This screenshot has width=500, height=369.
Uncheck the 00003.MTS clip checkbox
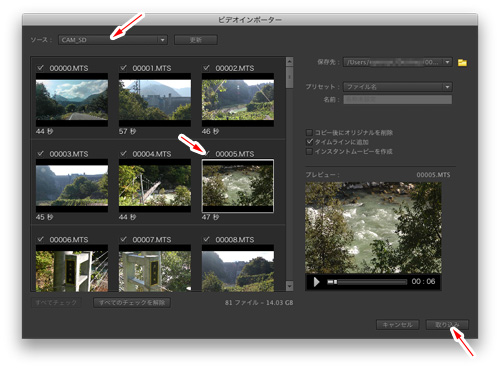coord(40,154)
